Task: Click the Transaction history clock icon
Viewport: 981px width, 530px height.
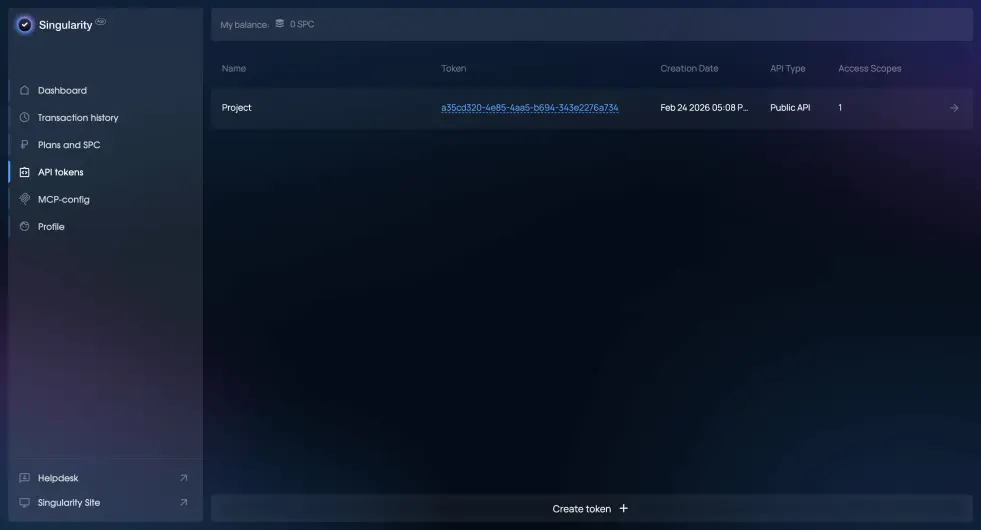Action: [x=25, y=118]
